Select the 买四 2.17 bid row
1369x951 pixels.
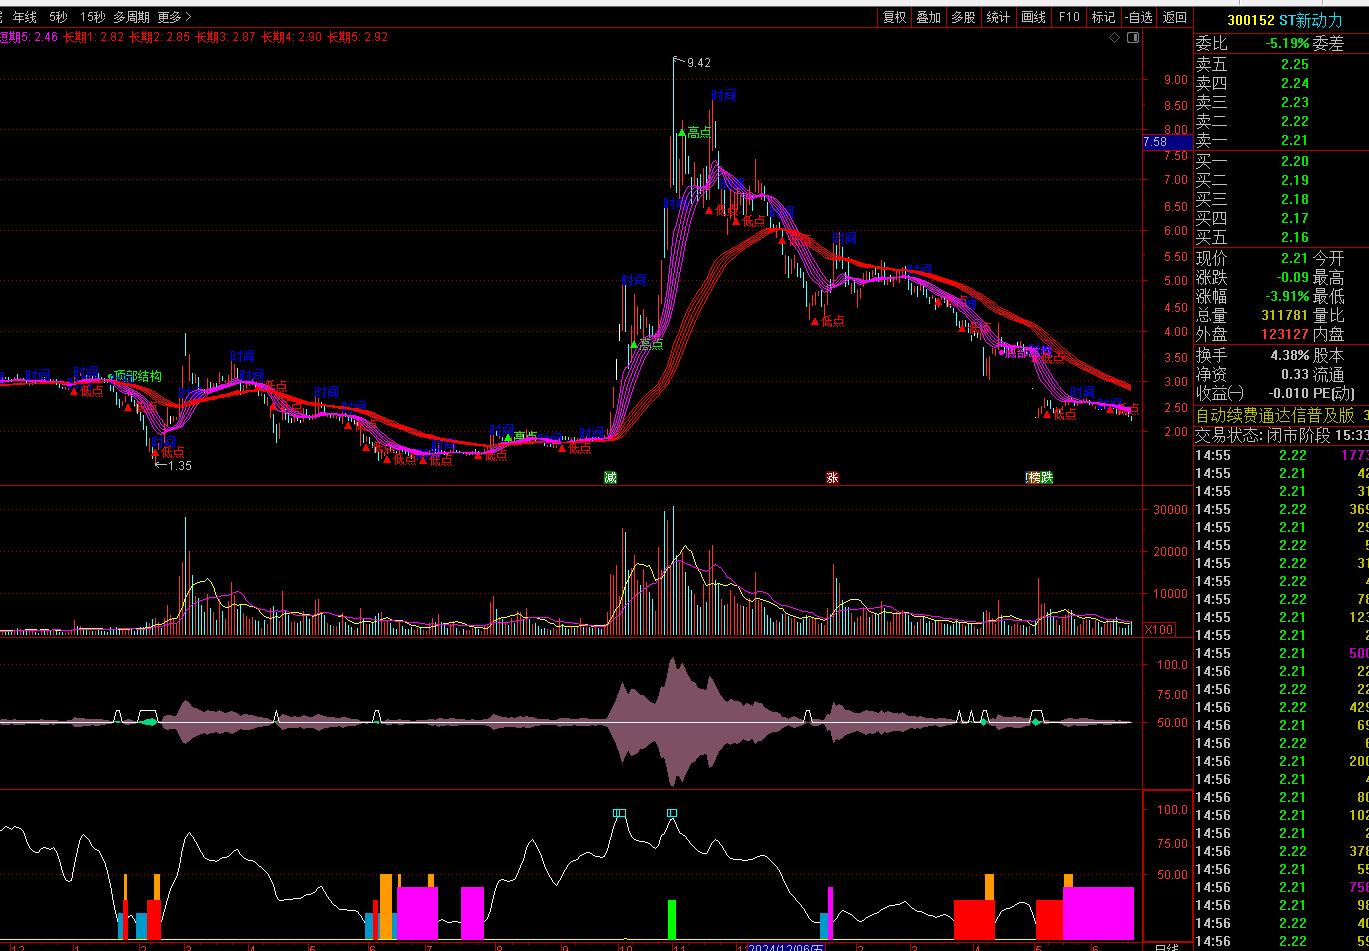[x=1282, y=218]
